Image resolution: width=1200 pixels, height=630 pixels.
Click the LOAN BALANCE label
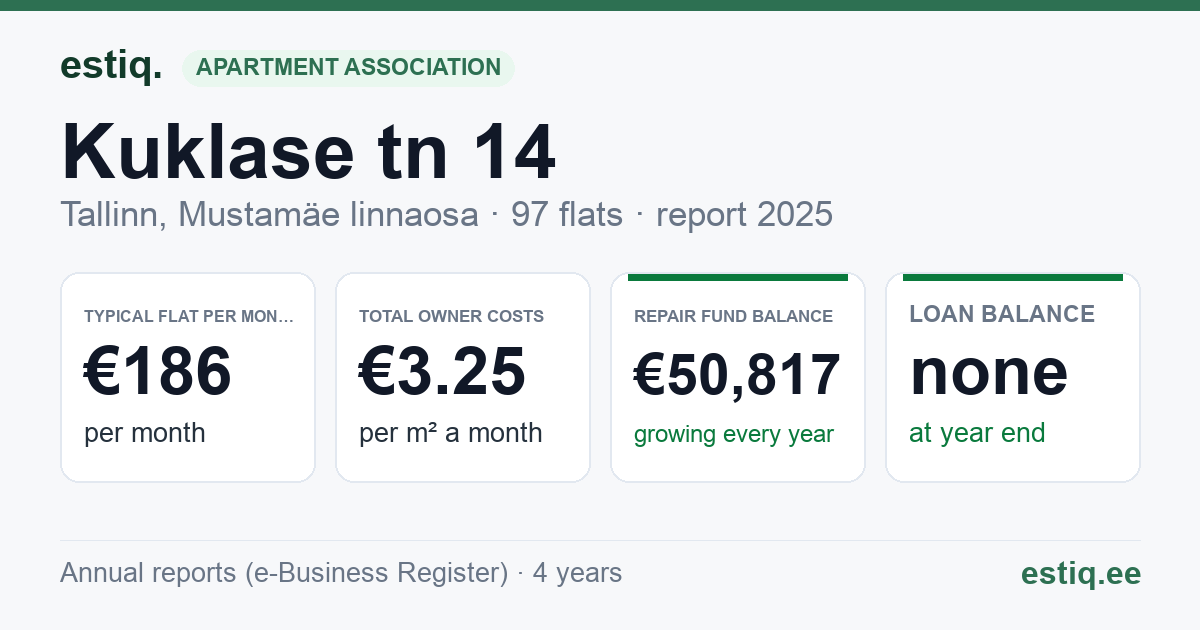(x=1002, y=314)
